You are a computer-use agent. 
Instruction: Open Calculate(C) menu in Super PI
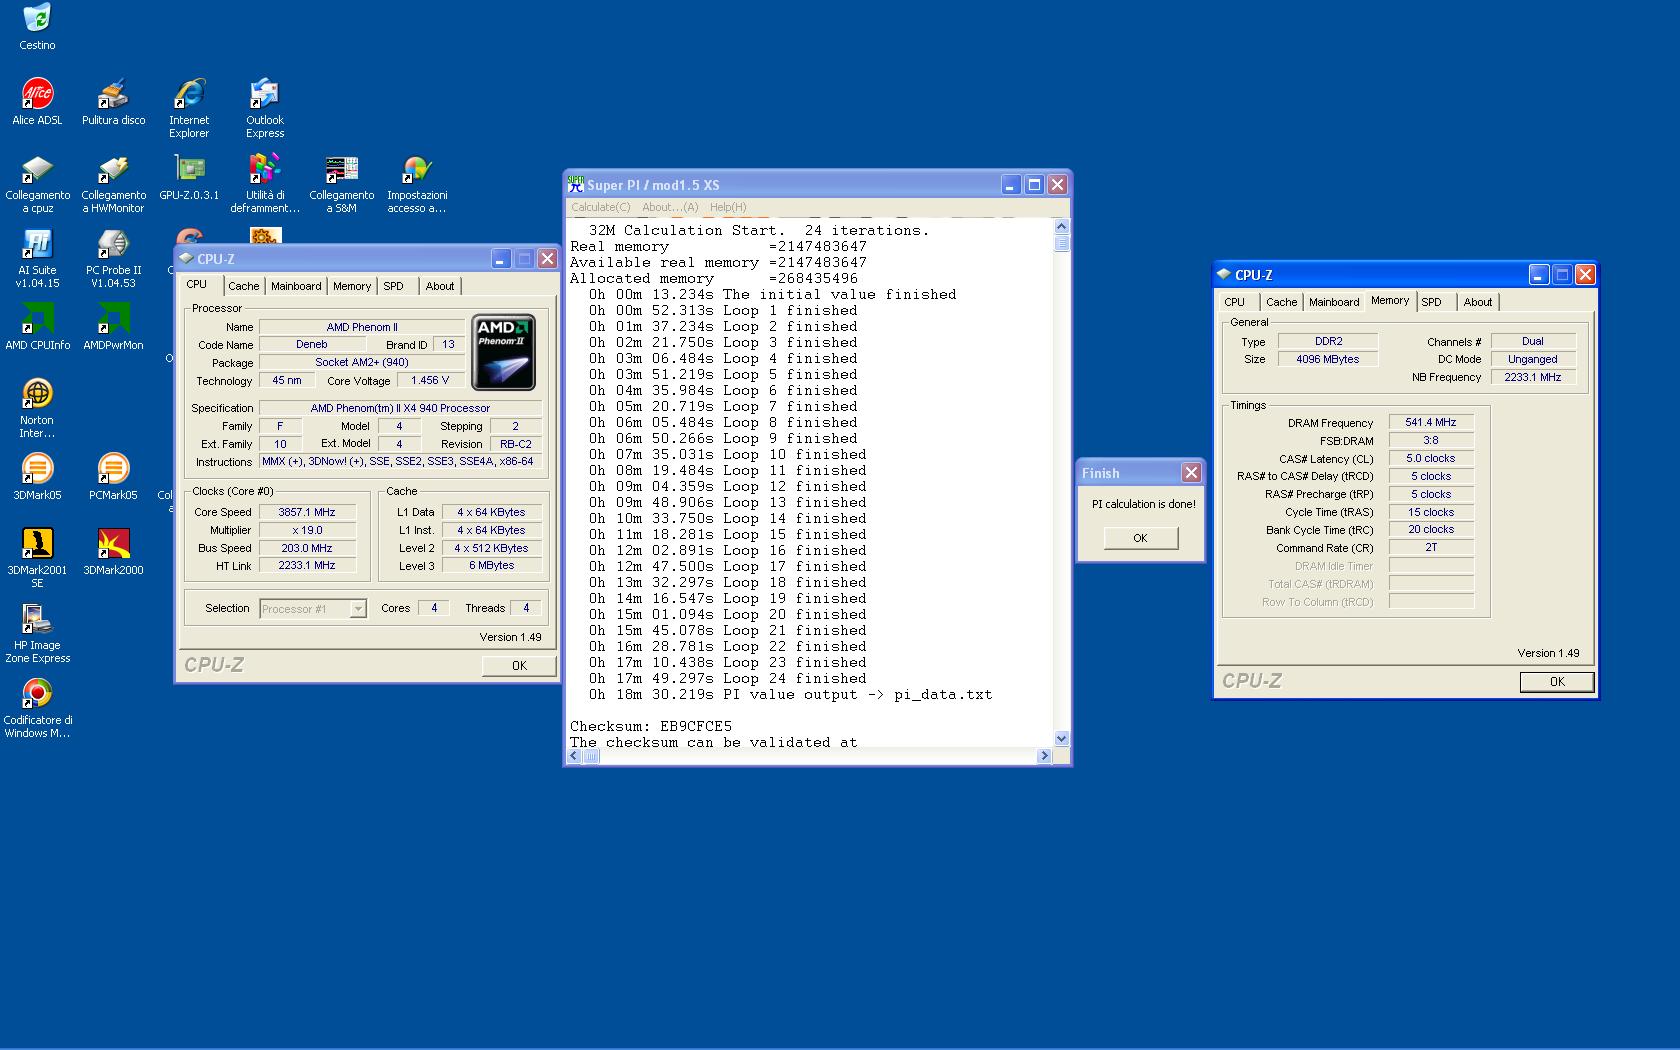[601, 207]
